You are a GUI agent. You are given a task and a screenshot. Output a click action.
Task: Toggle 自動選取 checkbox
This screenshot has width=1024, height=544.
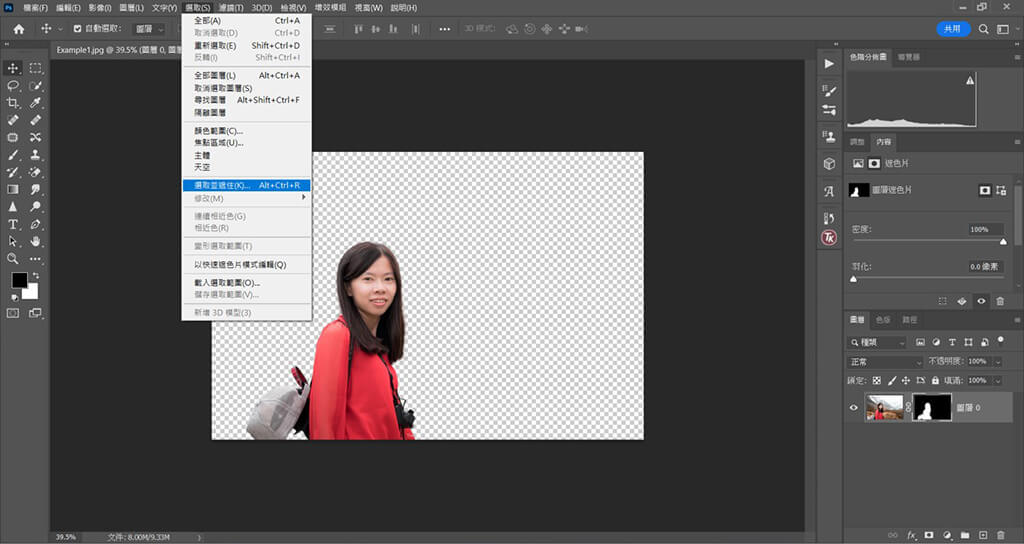[78, 29]
